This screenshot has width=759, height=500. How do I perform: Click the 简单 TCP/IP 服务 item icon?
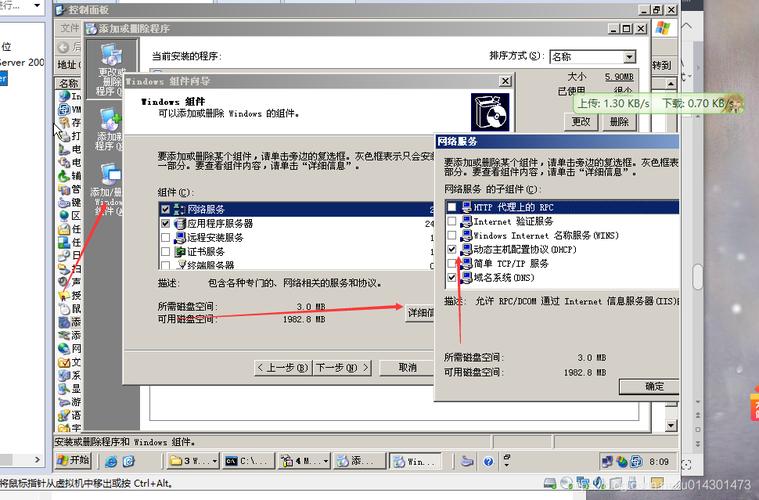point(466,263)
